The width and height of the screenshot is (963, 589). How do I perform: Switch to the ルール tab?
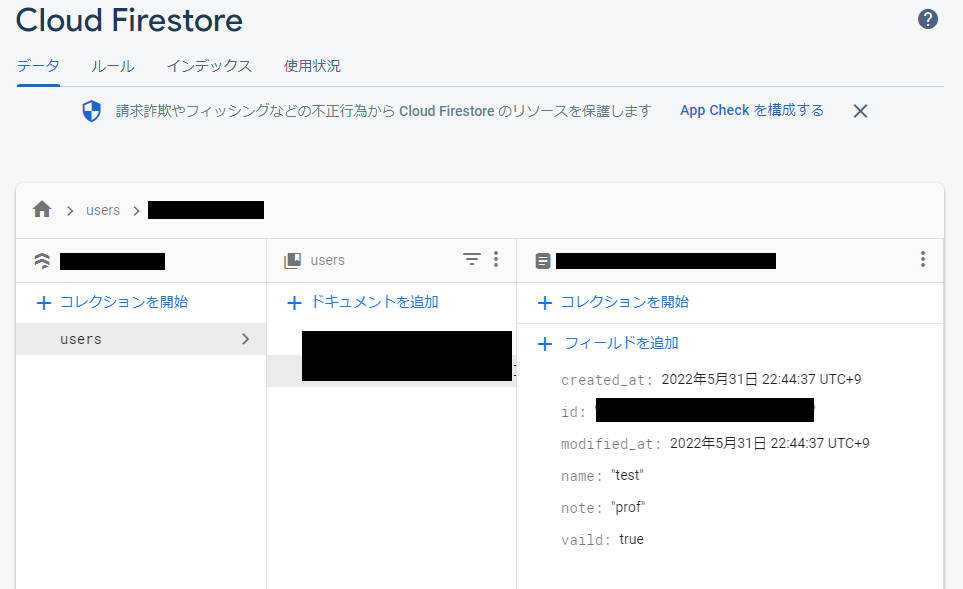click(x=113, y=66)
